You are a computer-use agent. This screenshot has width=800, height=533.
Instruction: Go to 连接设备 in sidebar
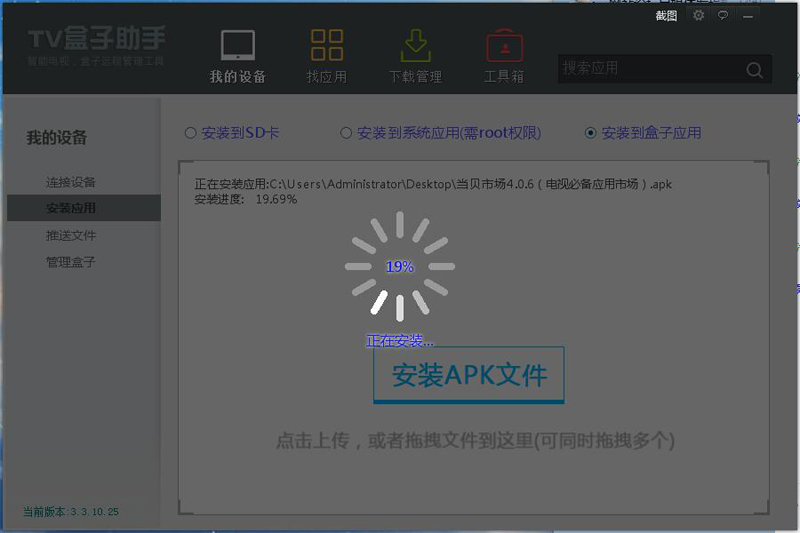tap(71, 182)
